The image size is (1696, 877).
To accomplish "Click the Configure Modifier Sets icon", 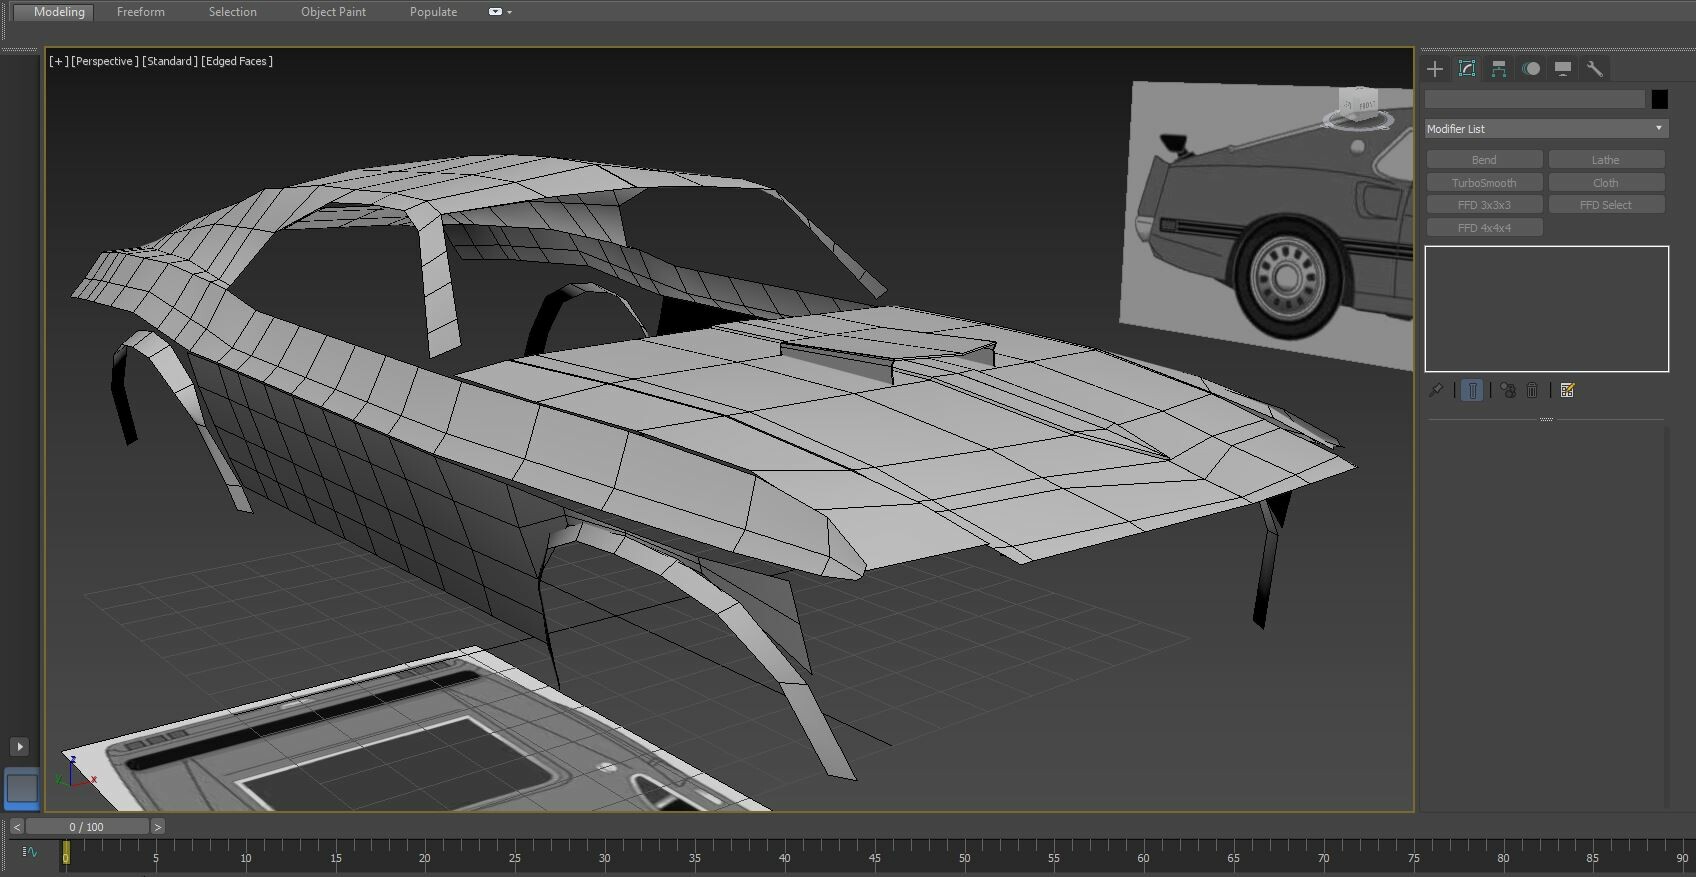I will point(1567,391).
